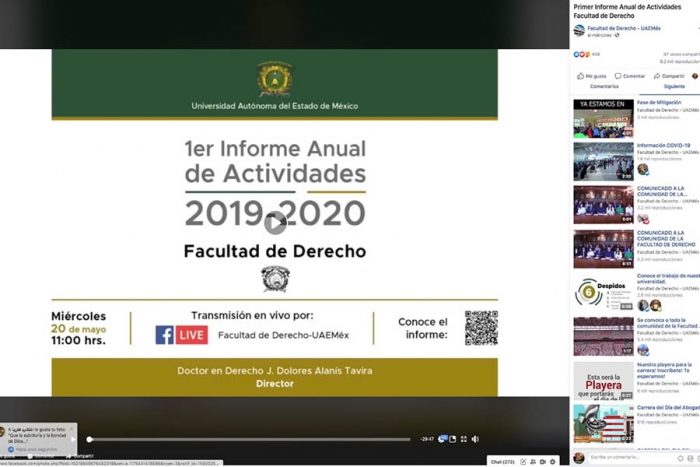Open the emoji picker in comment field
The width and height of the screenshot is (700, 467).
point(680,459)
